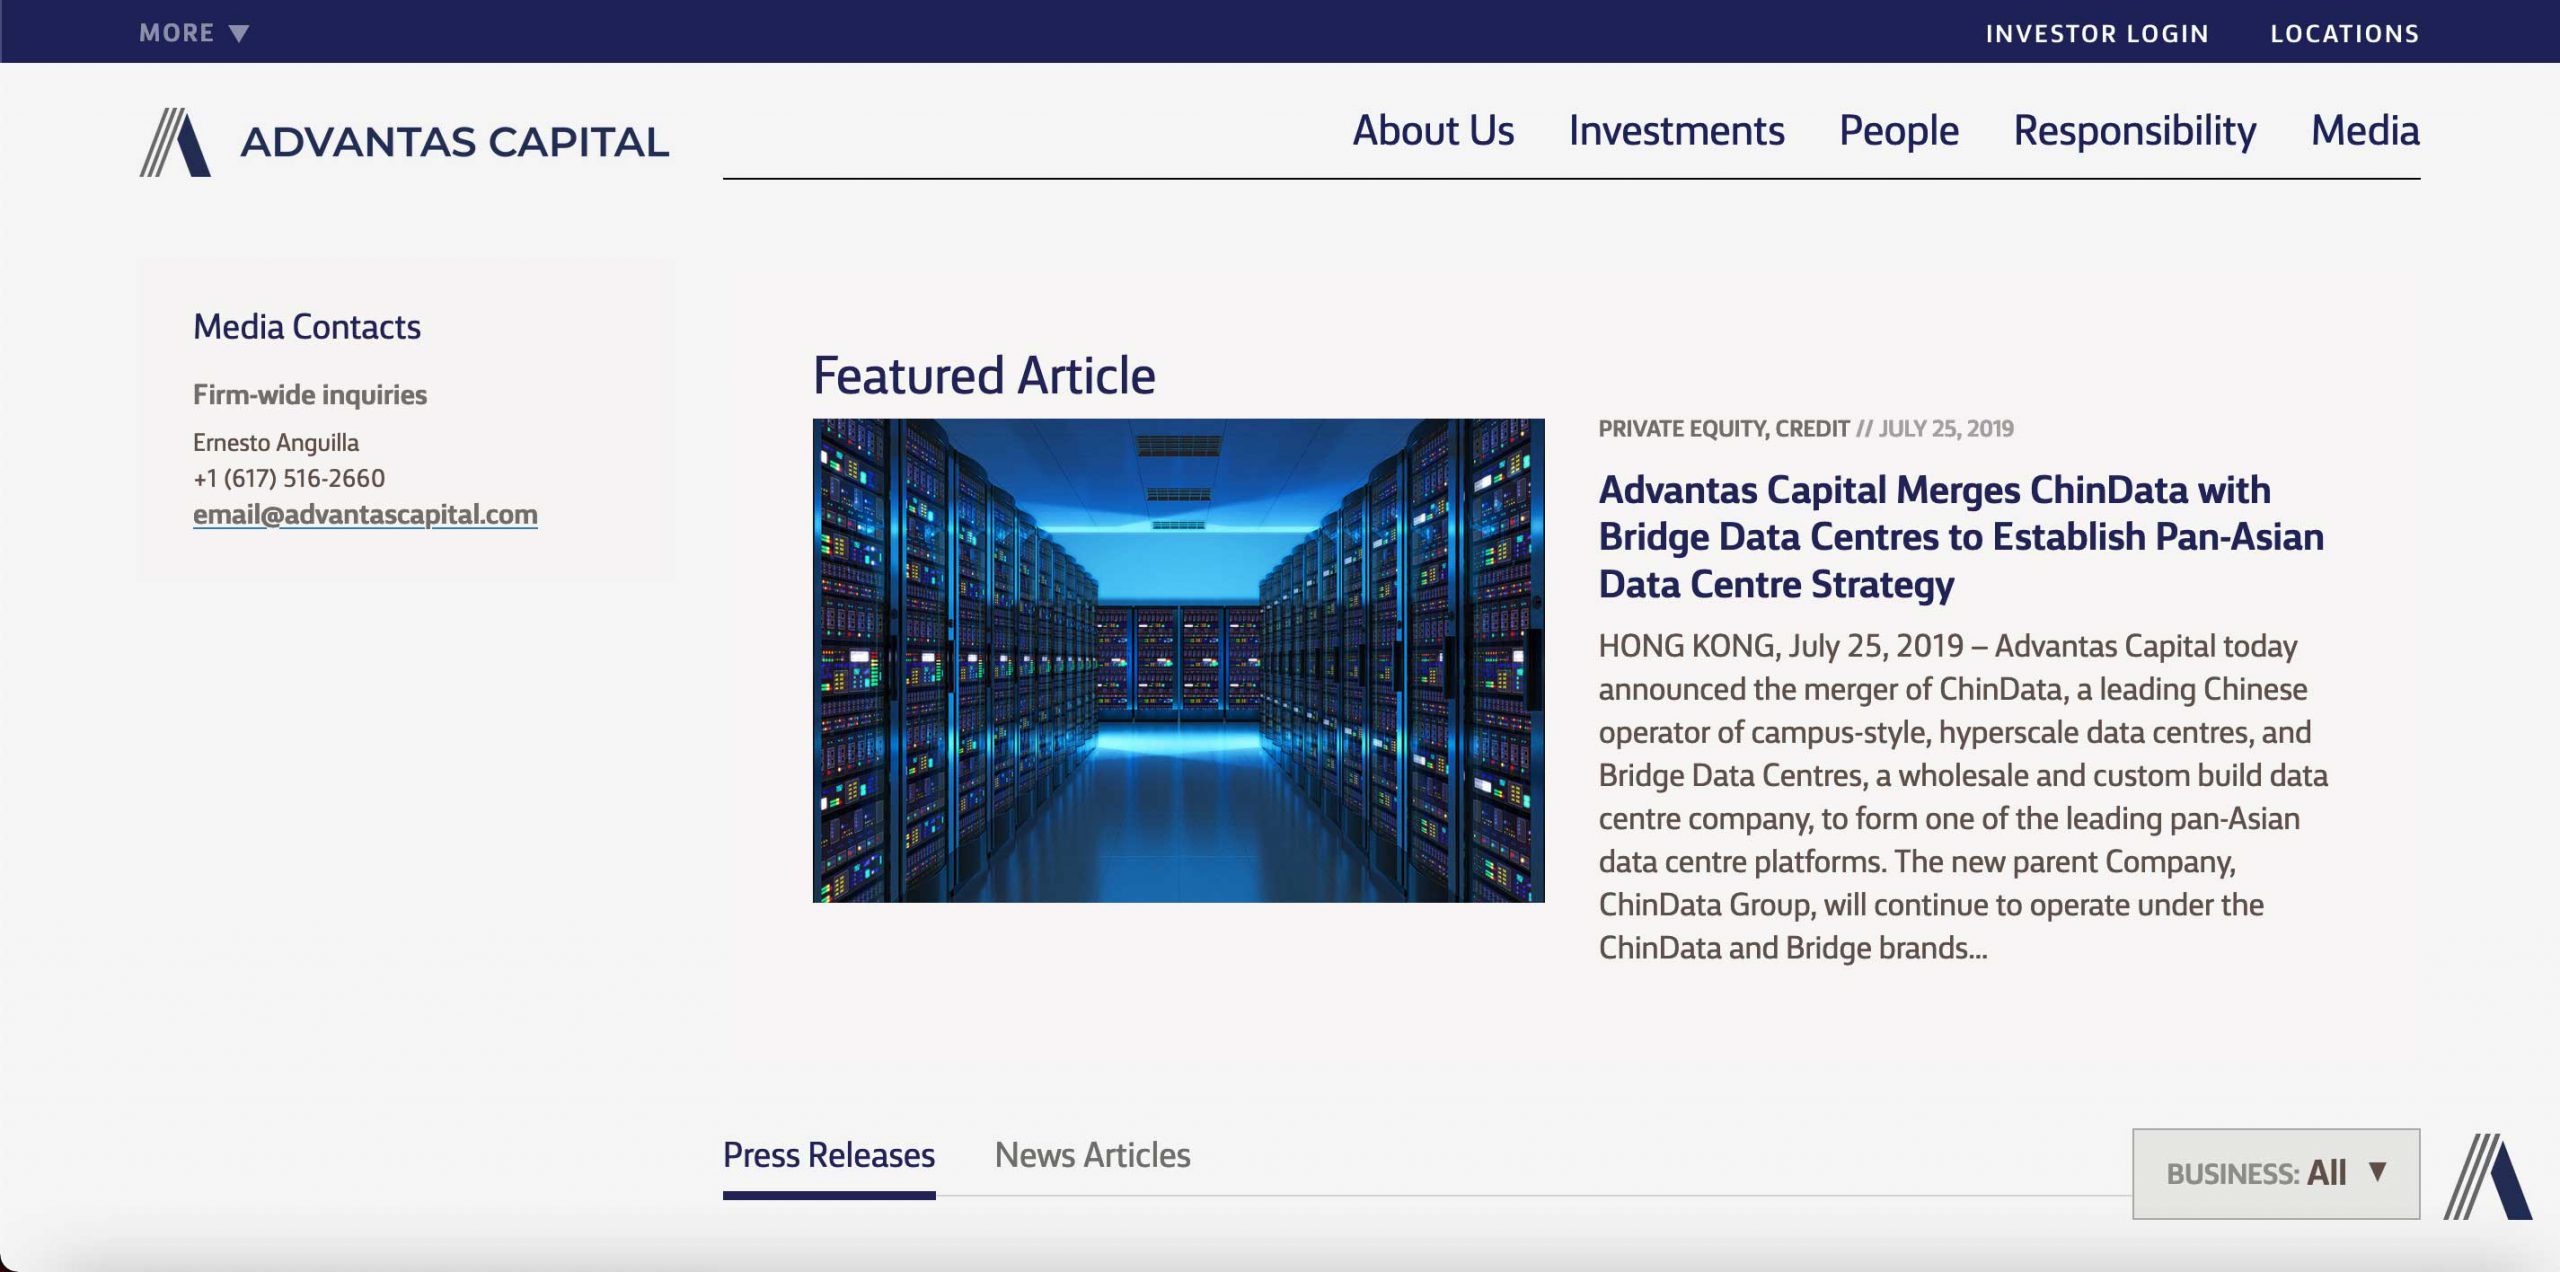Viewport: 2560px width, 1272px height.
Task: Select the phone number +1 (617) 516-2660
Action: [289, 478]
